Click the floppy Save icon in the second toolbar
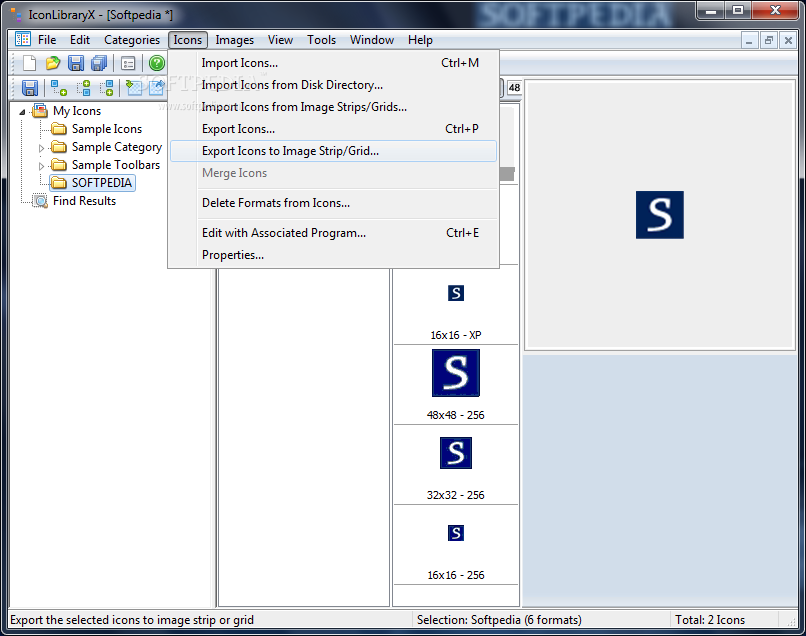 (x=30, y=88)
